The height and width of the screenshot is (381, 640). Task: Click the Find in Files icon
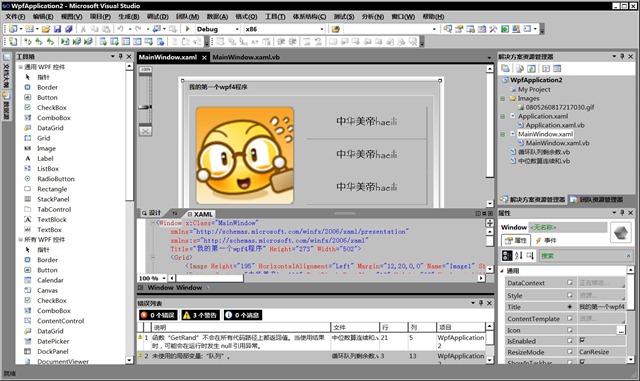click(x=336, y=29)
